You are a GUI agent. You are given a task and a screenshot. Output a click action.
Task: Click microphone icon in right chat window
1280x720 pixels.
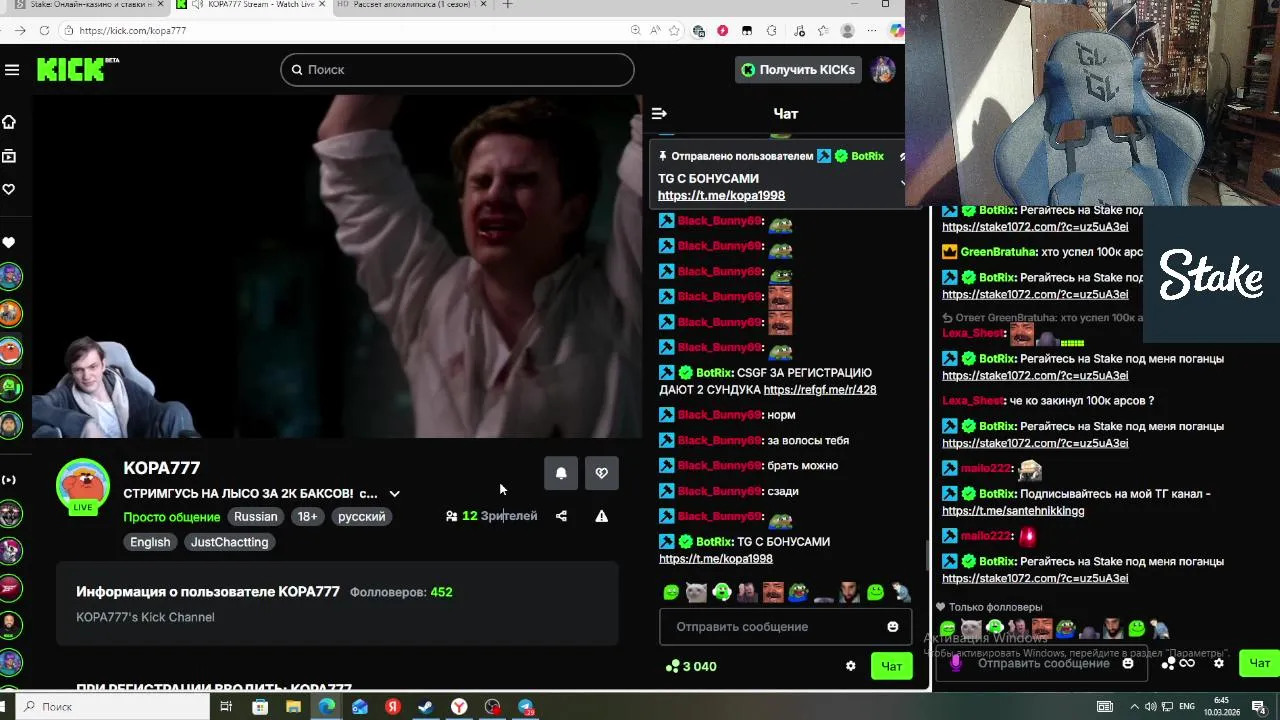pyautogui.click(x=956, y=663)
